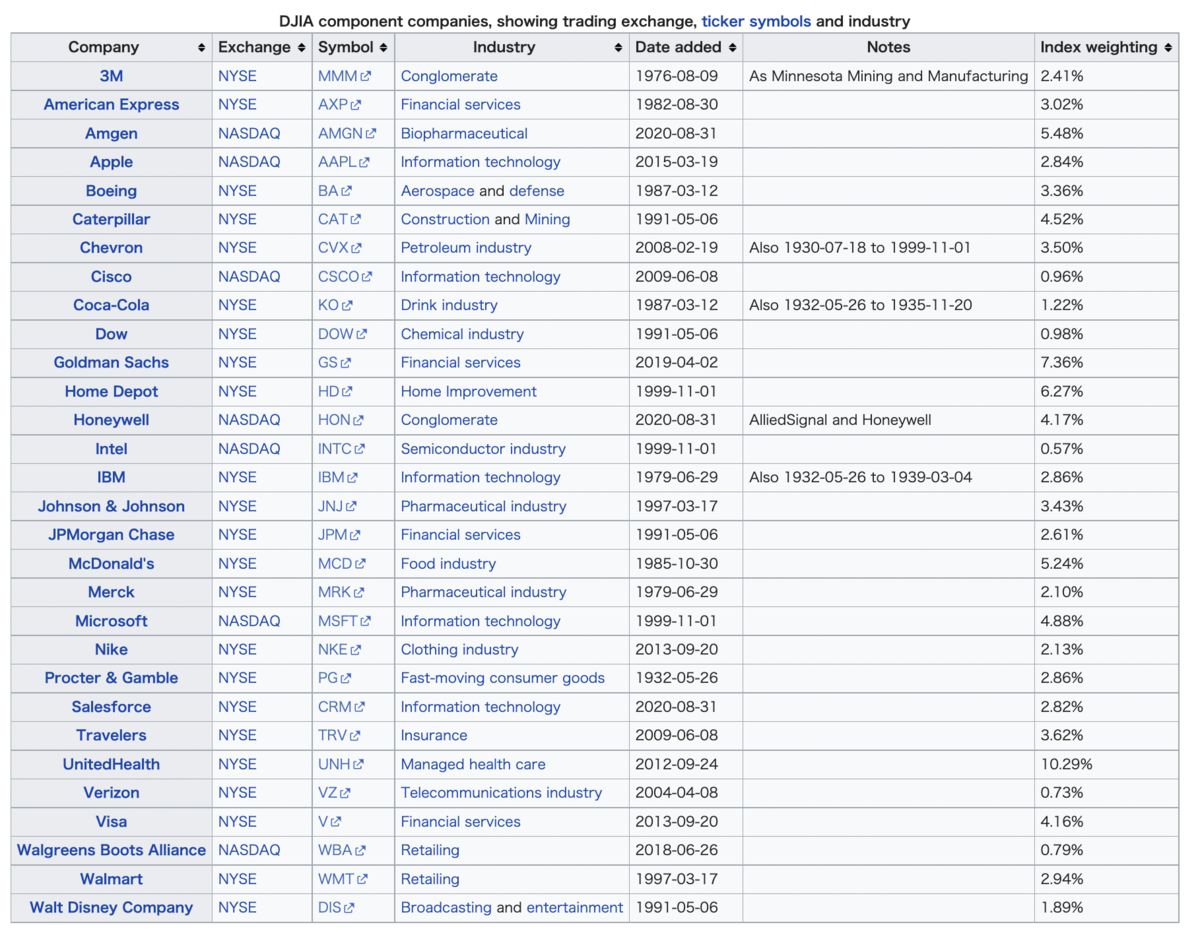Select the 10.29% index weighting cell
Image resolution: width=1200 pixels, height=933 pixels.
tap(1107, 764)
